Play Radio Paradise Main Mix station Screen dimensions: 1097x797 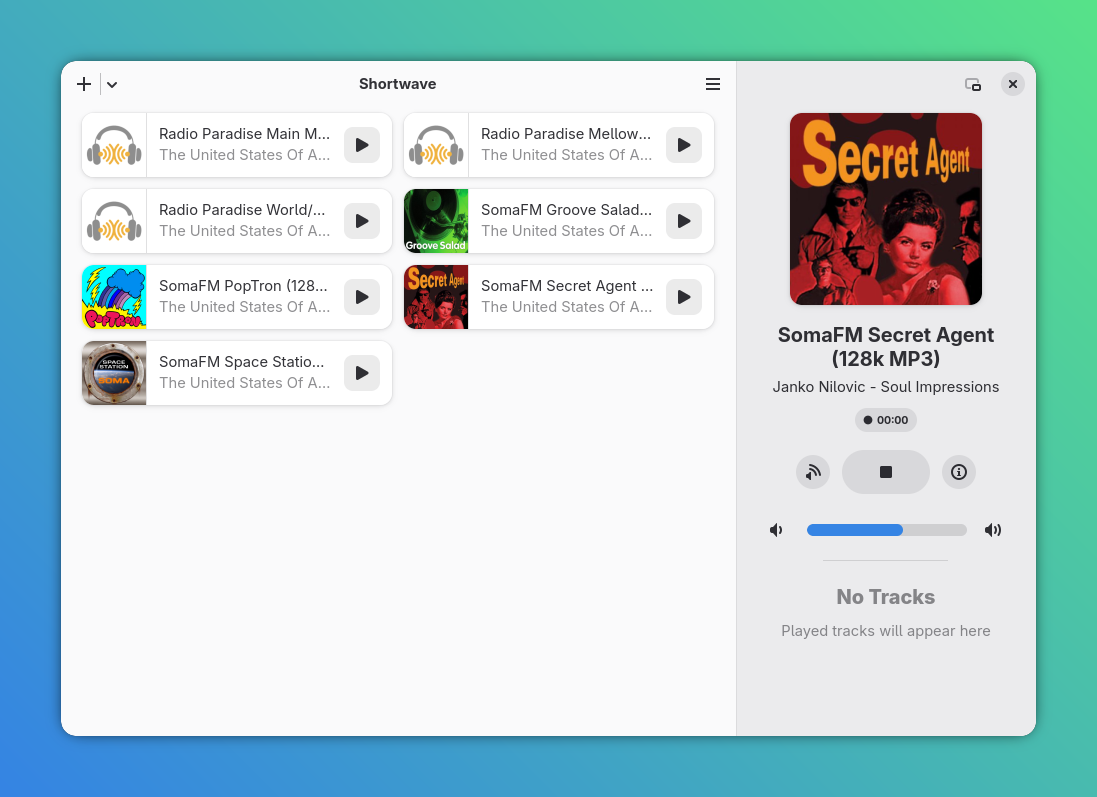[x=361, y=145]
